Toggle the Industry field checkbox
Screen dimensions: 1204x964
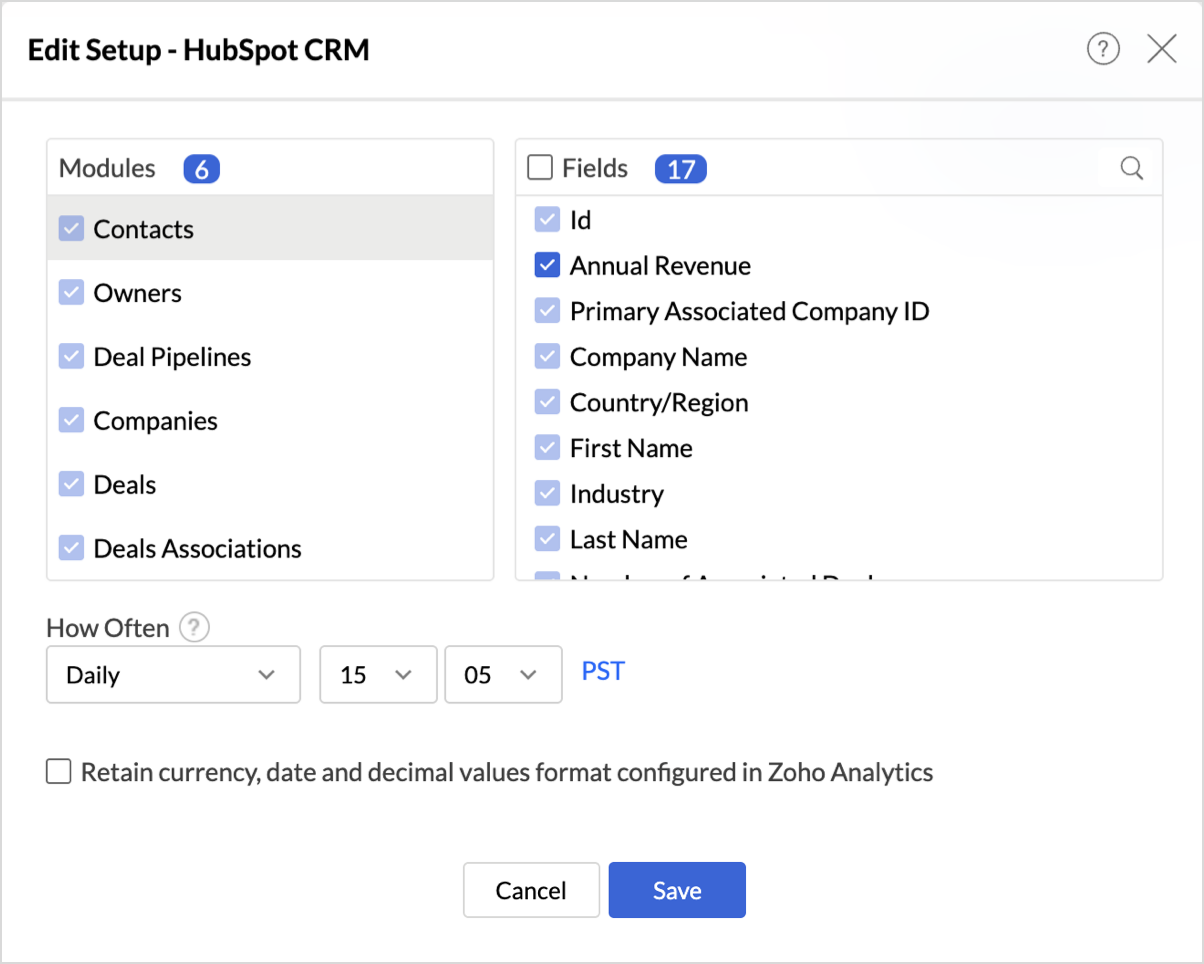547,494
